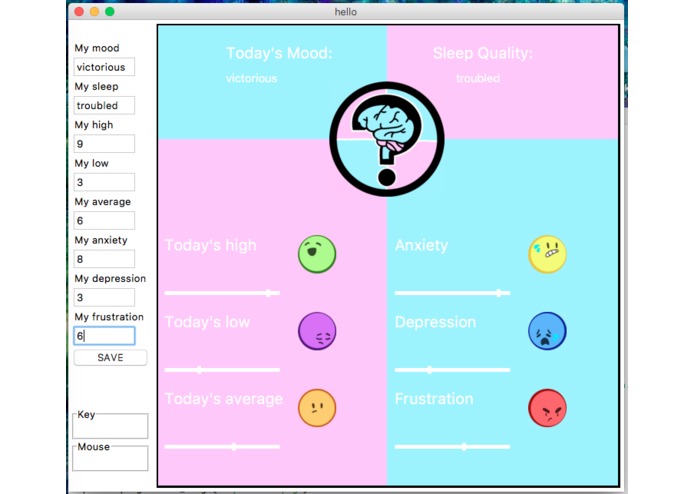The image size is (695, 494).
Task: Focus the My high input field
Action: 104,144
